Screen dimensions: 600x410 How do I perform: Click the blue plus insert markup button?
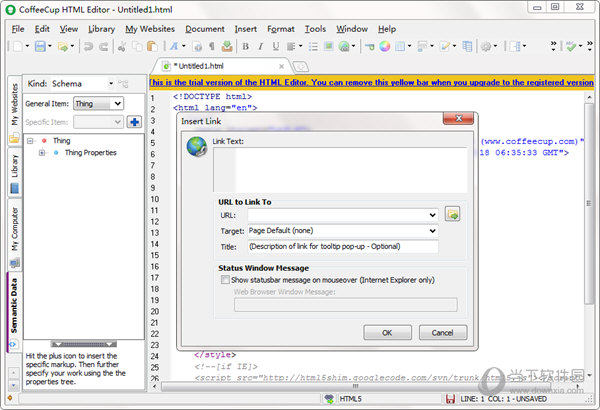(x=134, y=122)
